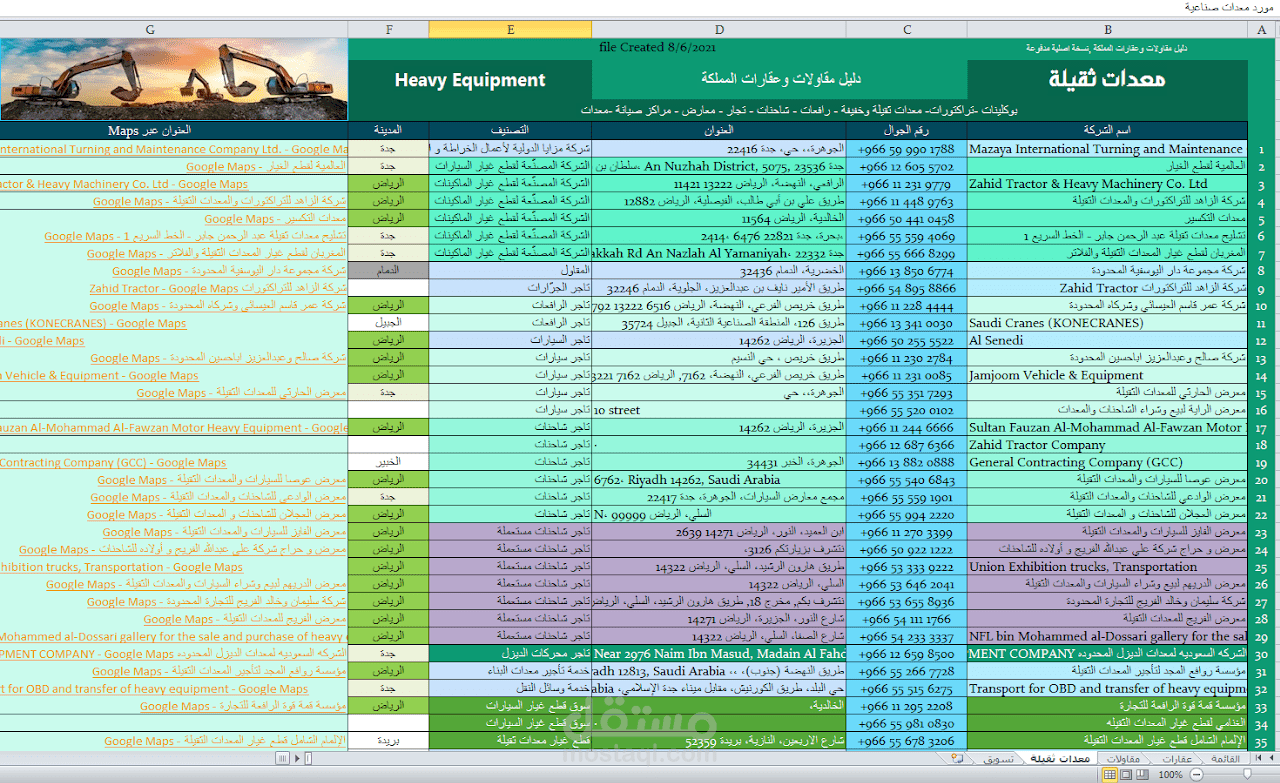
Task: Select the 10 street address cell
Action: 719,411
